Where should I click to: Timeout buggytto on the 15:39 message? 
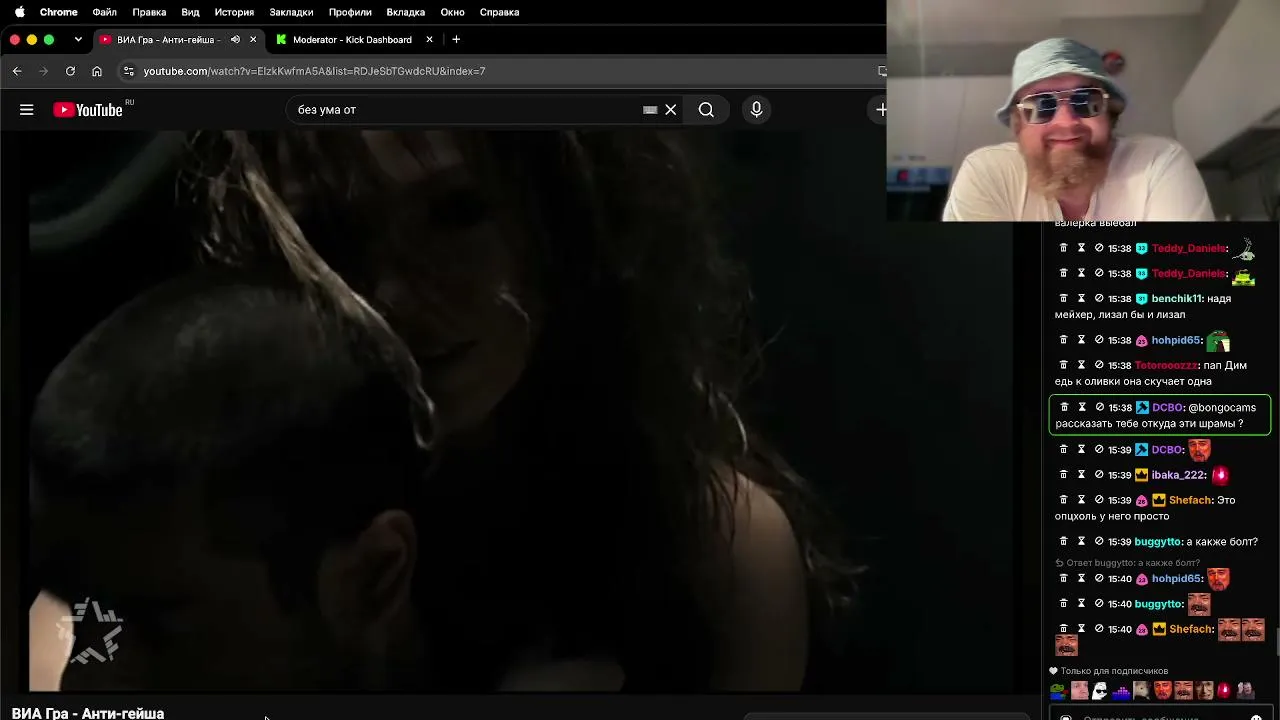(x=1081, y=542)
